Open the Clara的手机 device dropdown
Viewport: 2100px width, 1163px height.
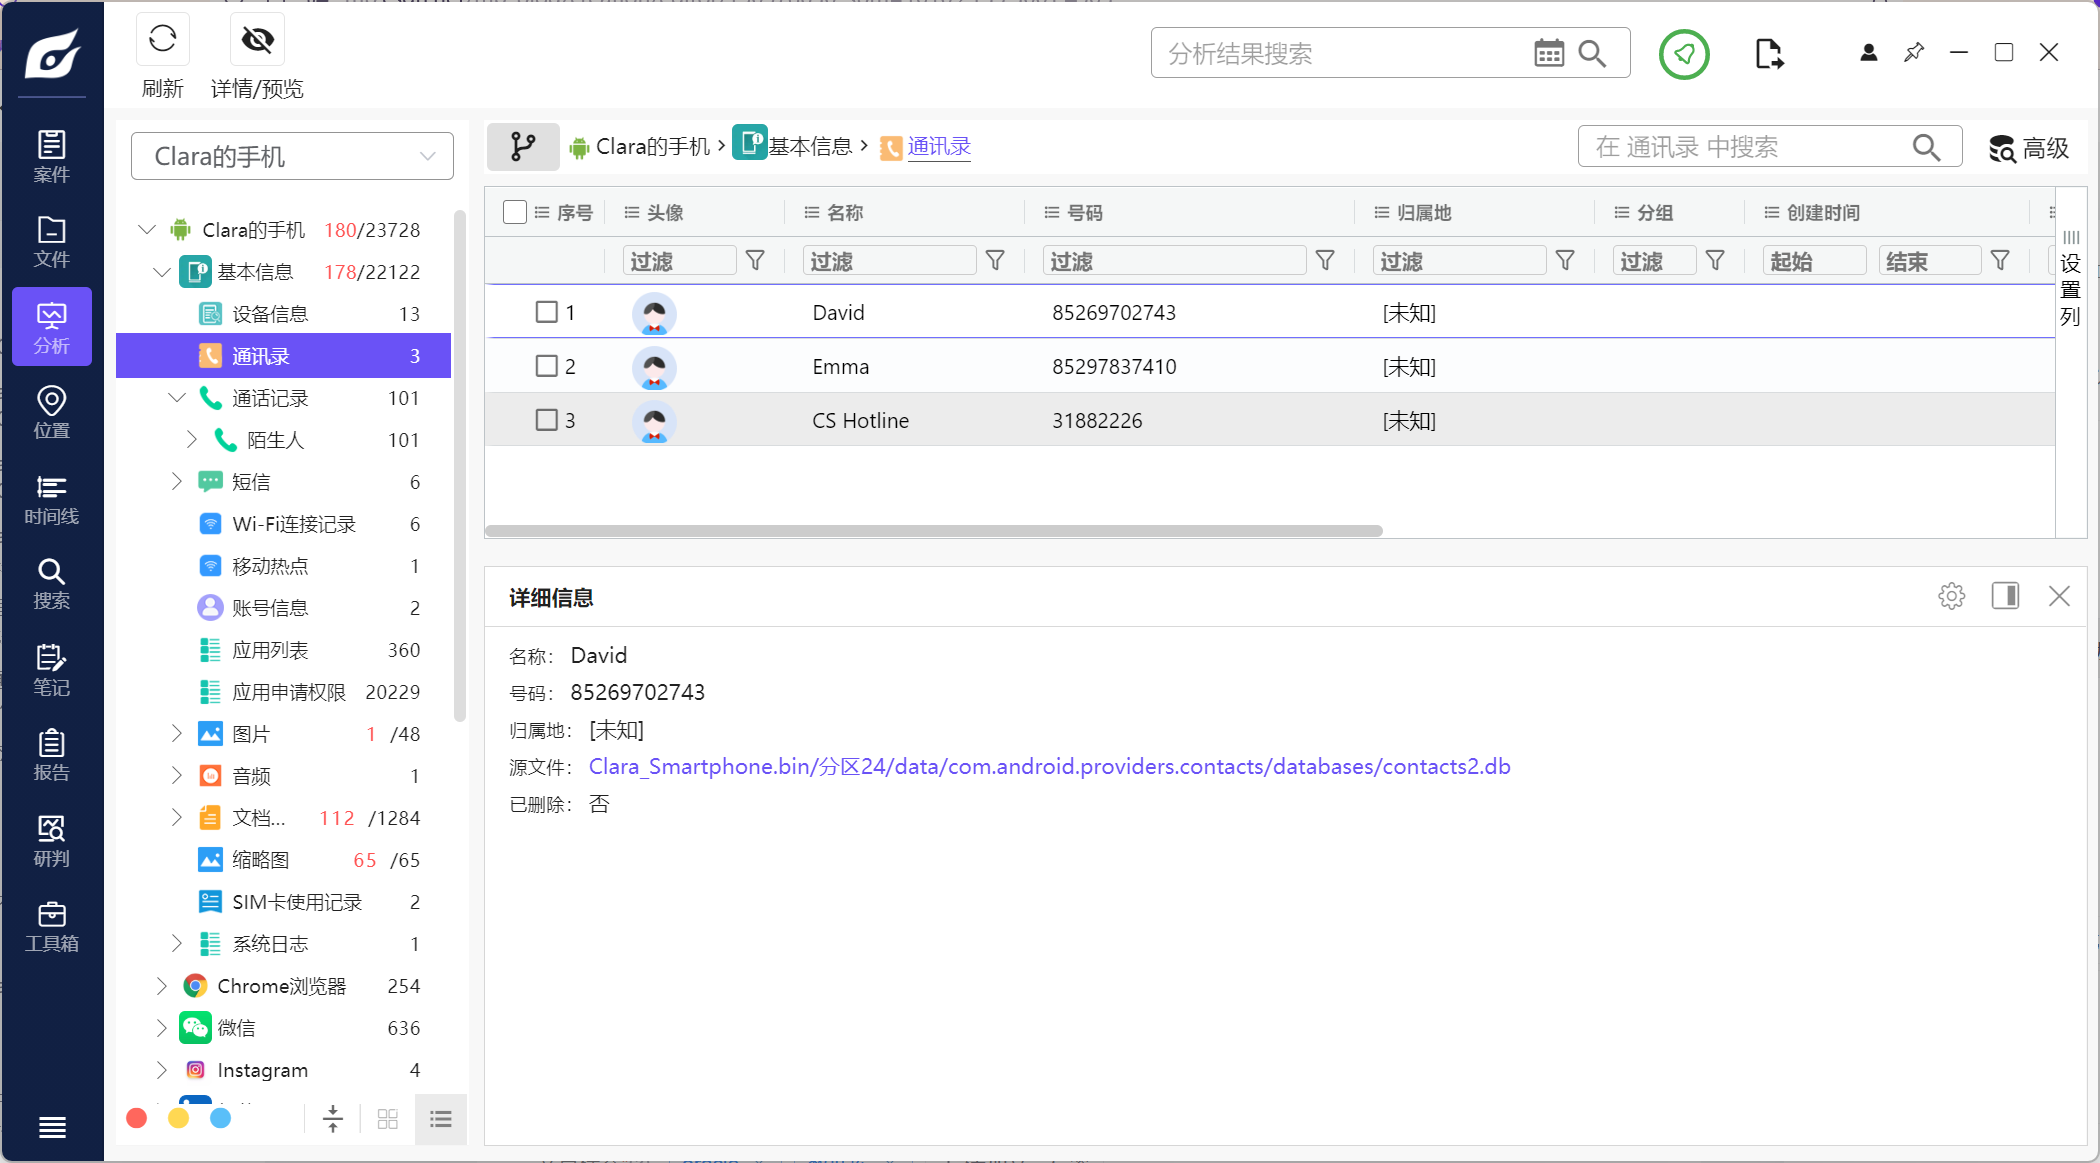click(x=292, y=156)
